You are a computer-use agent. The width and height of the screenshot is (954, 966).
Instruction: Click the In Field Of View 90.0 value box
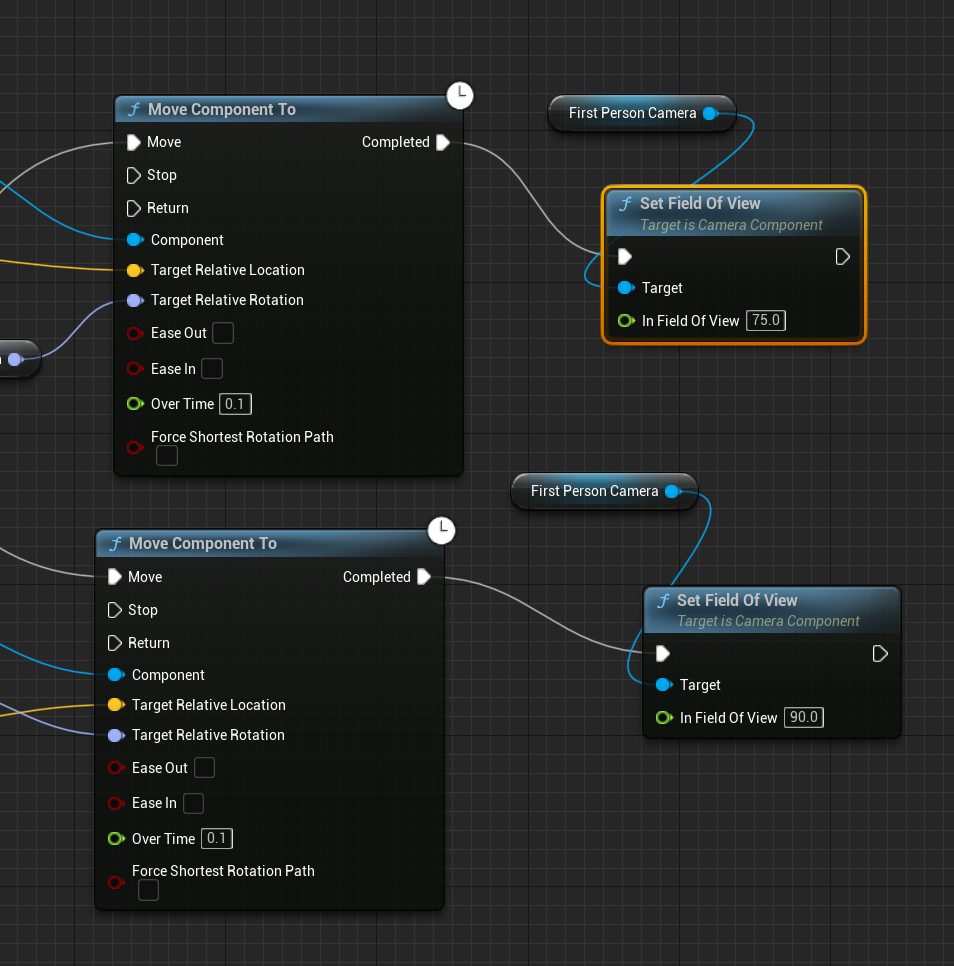pos(803,718)
